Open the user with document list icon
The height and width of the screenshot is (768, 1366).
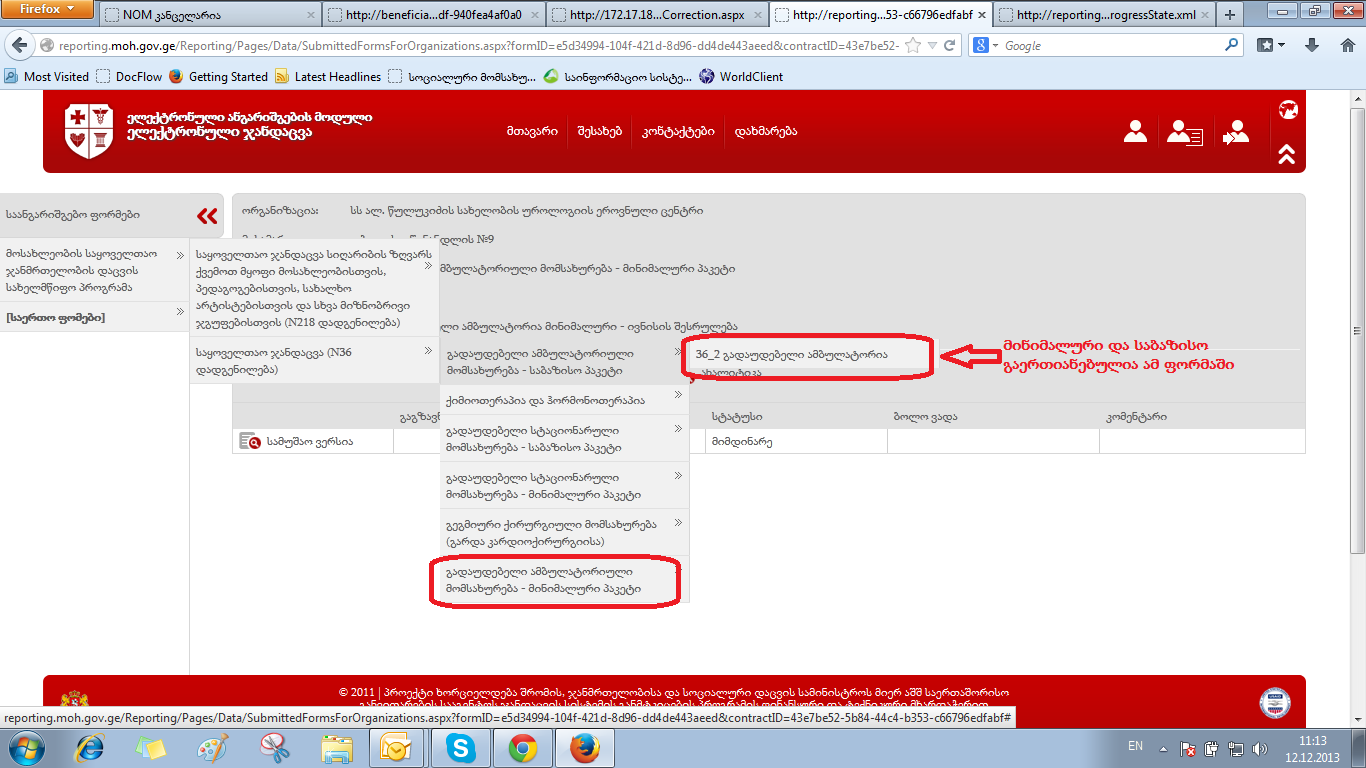point(1185,133)
